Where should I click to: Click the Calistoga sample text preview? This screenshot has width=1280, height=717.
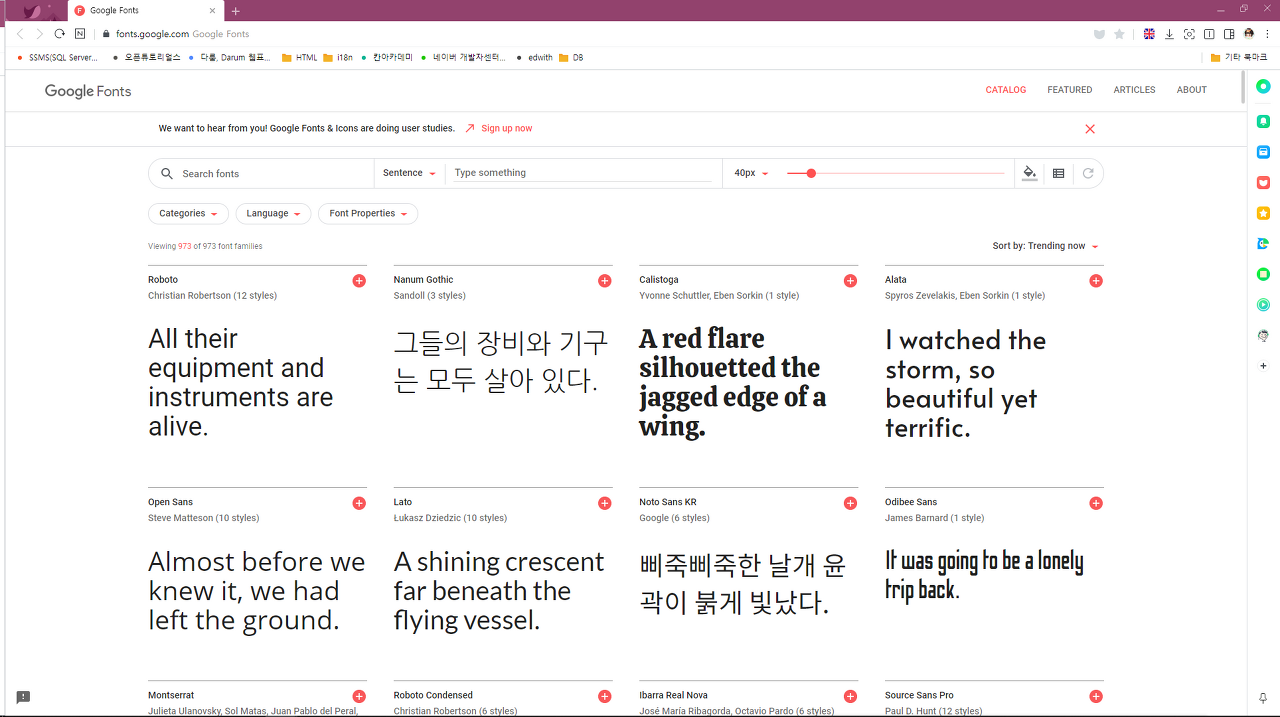coord(734,383)
